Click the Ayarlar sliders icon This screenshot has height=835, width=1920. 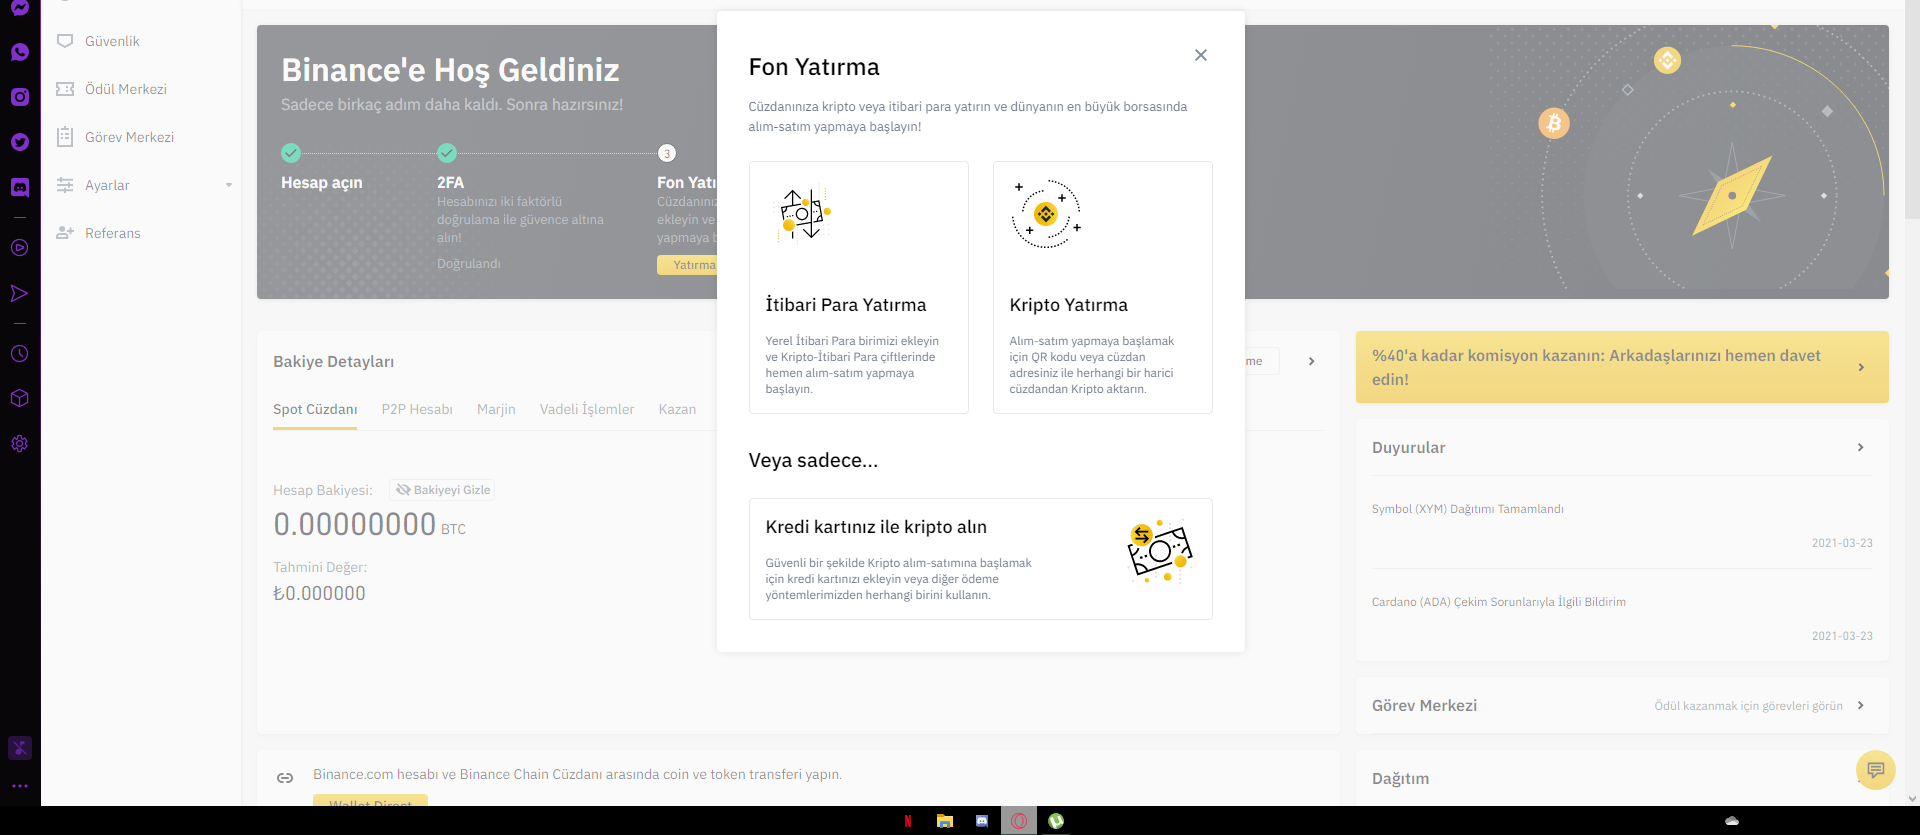pyautogui.click(x=65, y=185)
